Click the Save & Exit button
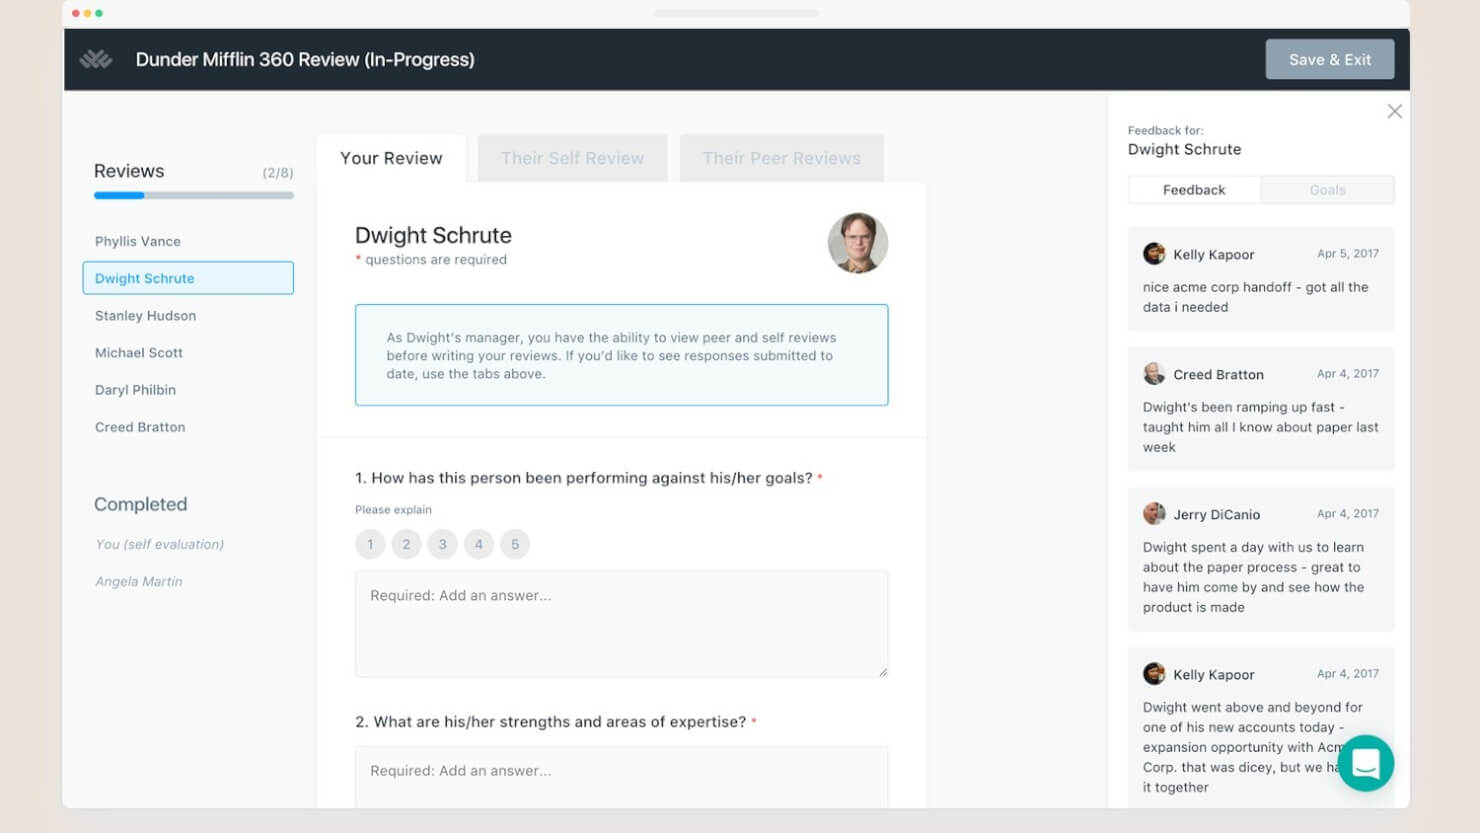 coord(1329,59)
